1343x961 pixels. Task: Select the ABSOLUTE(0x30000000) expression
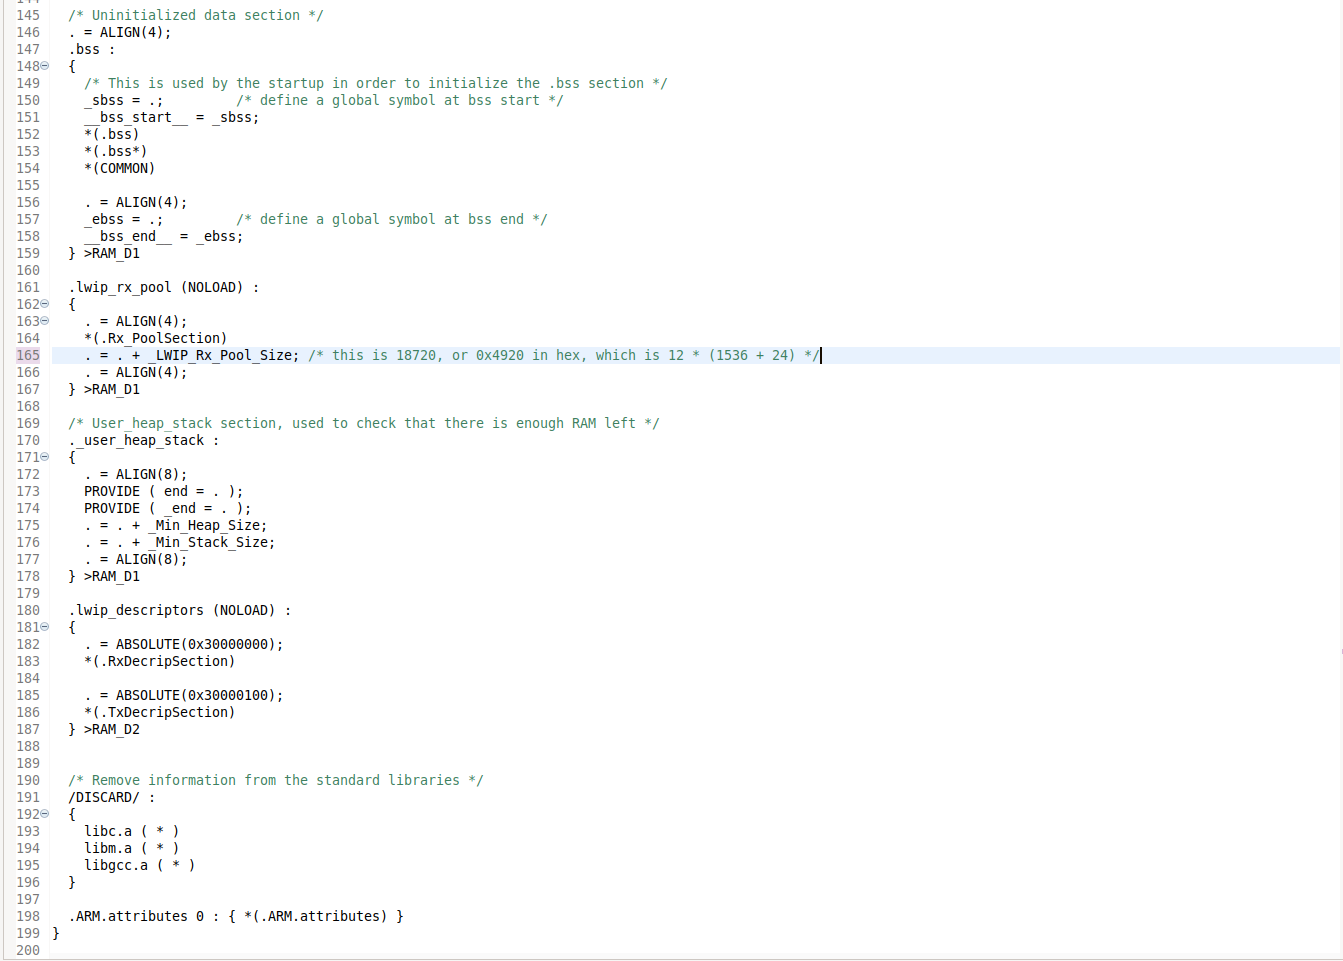point(200,644)
